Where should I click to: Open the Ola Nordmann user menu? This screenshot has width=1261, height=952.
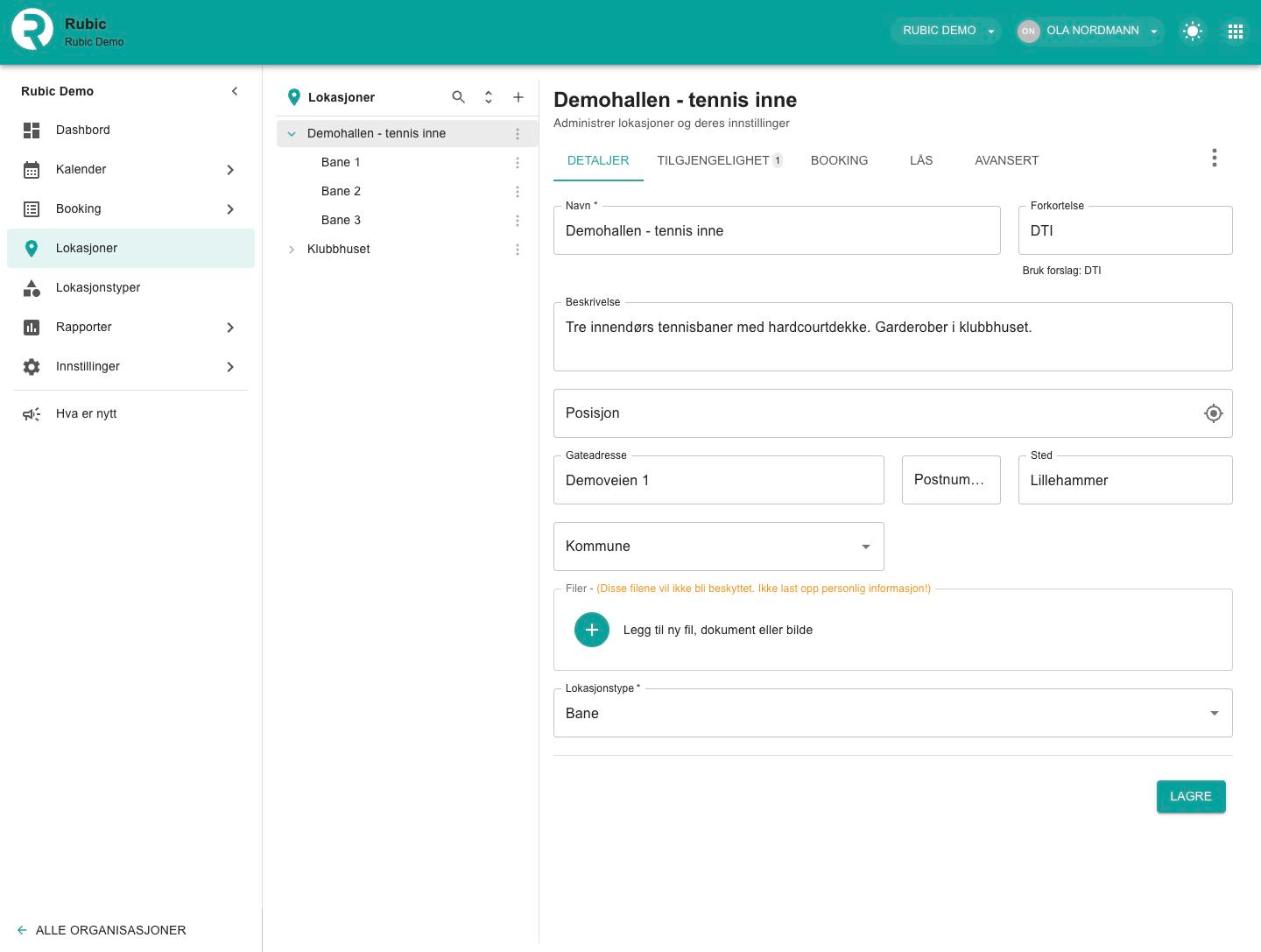coord(1090,31)
